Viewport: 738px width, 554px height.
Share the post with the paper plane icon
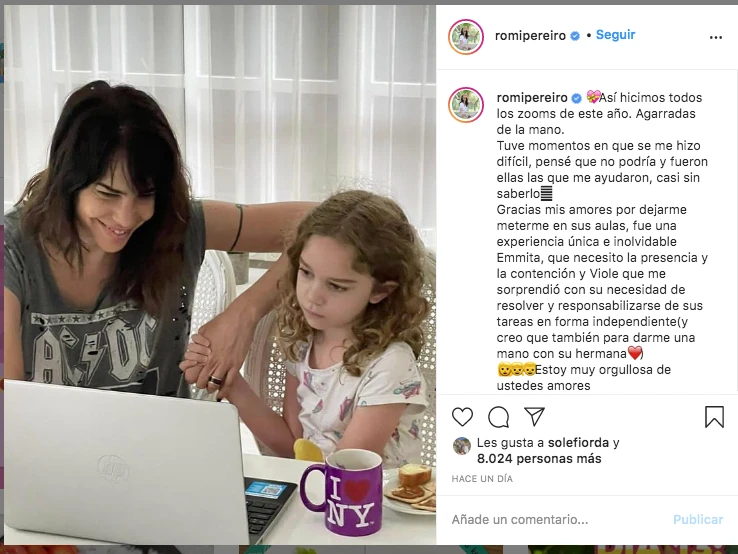(534, 417)
